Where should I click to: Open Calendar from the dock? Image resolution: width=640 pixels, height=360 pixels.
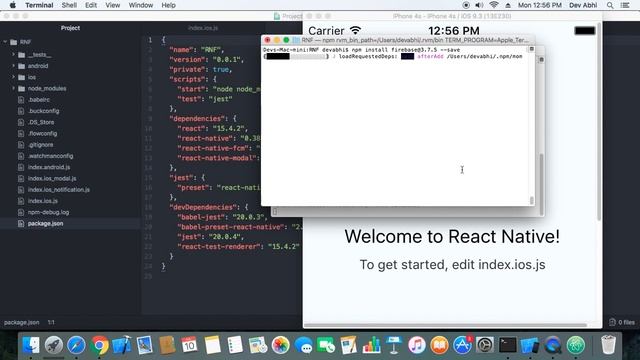tap(189, 345)
